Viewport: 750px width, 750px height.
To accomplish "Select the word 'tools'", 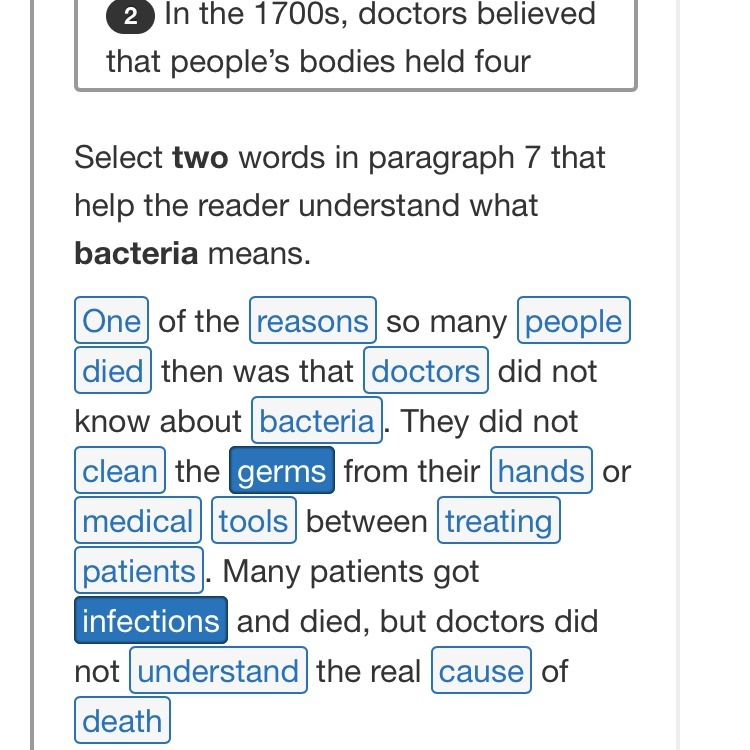I will pos(254,520).
